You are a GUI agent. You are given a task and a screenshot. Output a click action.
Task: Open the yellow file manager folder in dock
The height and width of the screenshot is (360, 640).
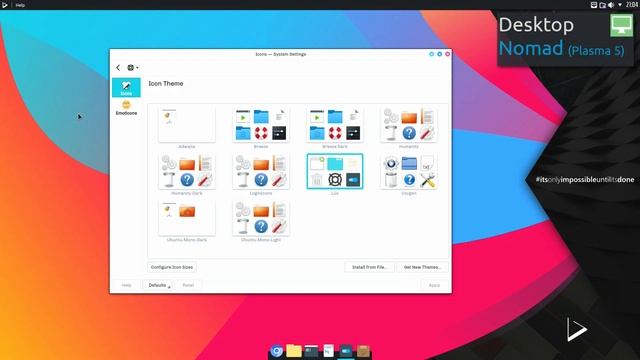point(293,351)
